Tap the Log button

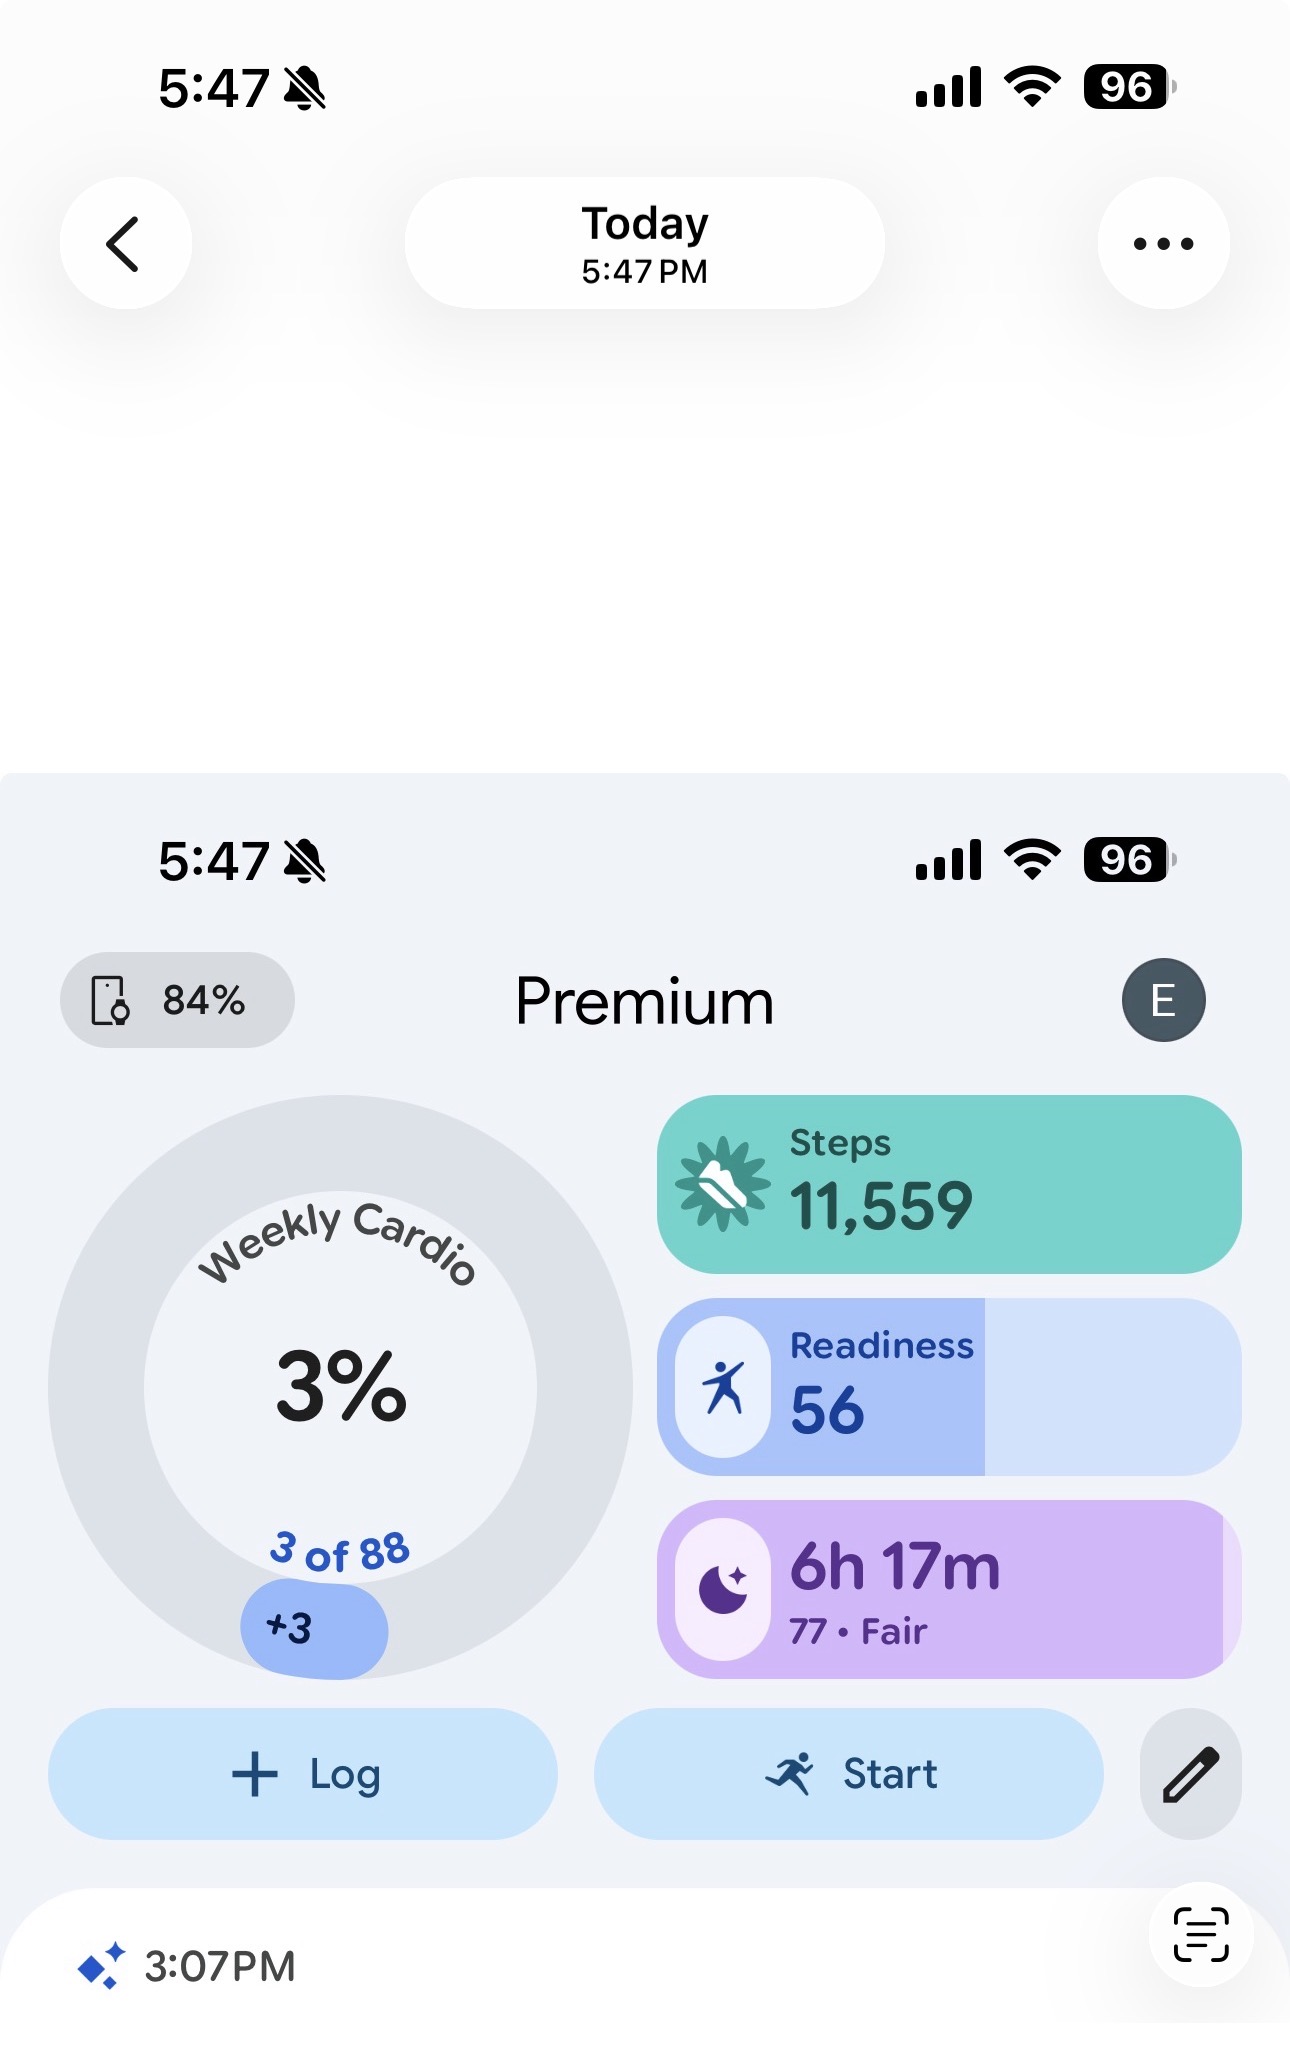[x=303, y=1774]
